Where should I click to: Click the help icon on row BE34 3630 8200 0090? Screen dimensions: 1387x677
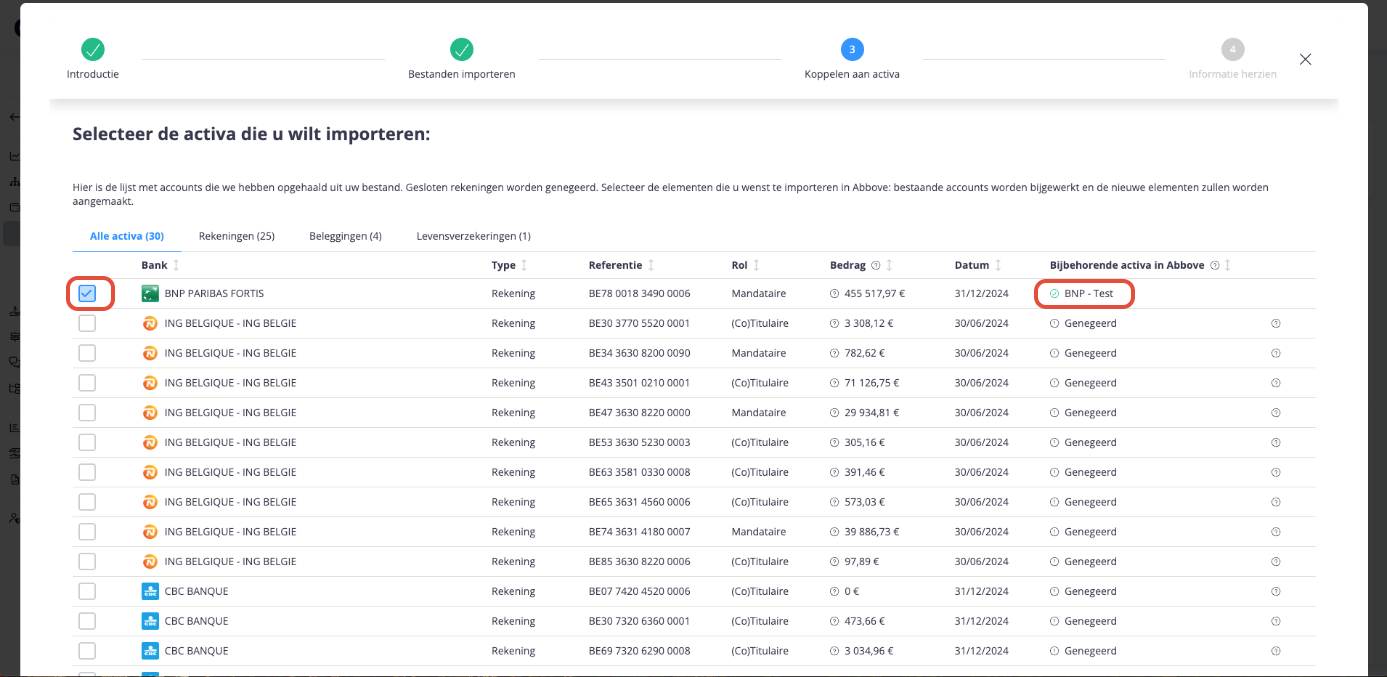coord(1275,353)
